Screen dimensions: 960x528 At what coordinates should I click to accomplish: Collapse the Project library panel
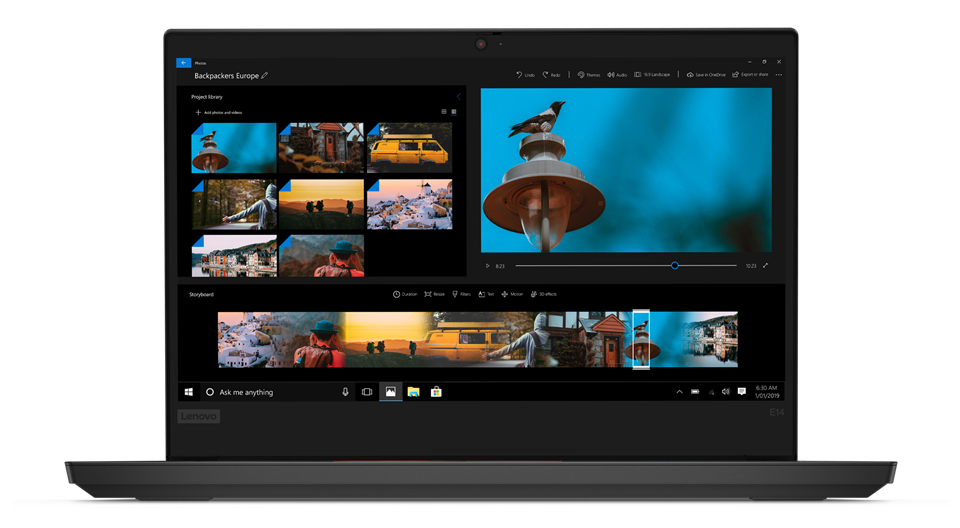pos(458,97)
